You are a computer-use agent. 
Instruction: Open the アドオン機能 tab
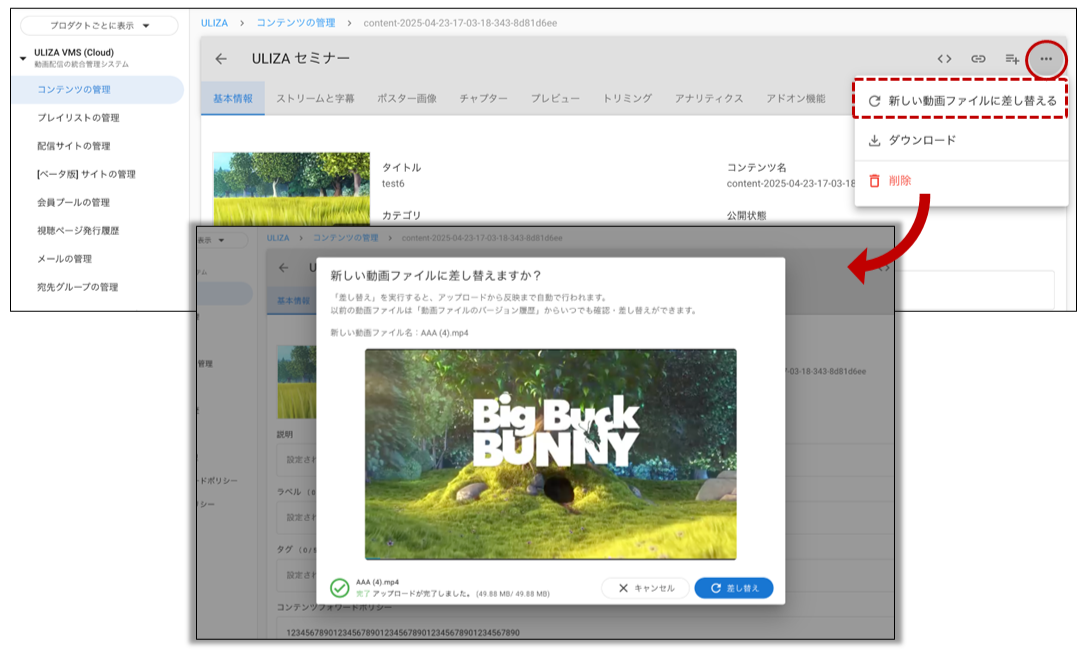point(796,98)
